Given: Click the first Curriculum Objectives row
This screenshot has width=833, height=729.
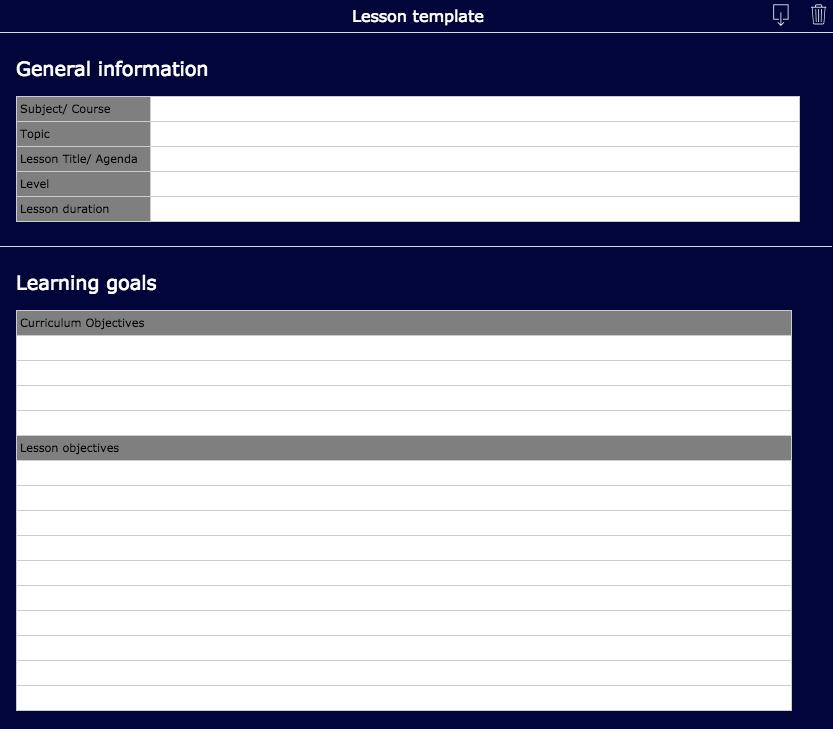Looking at the screenshot, I should click(404, 348).
